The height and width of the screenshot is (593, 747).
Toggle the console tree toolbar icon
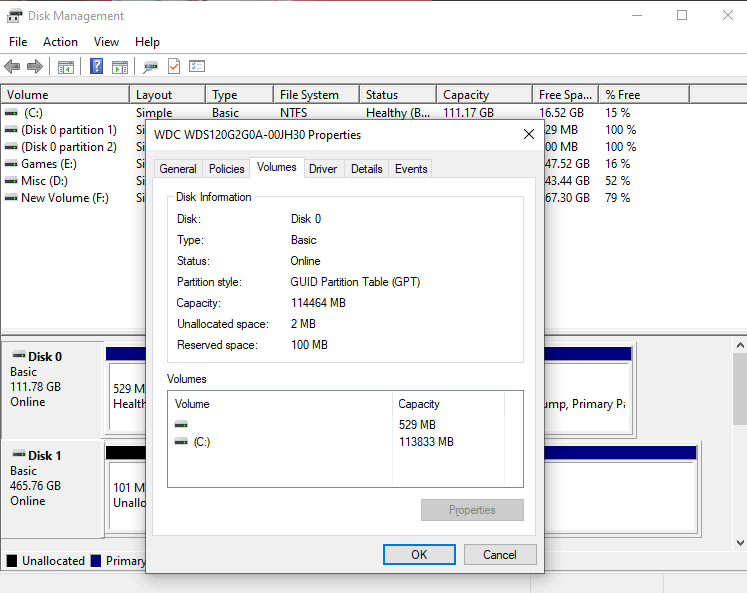pyautogui.click(x=66, y=67)
